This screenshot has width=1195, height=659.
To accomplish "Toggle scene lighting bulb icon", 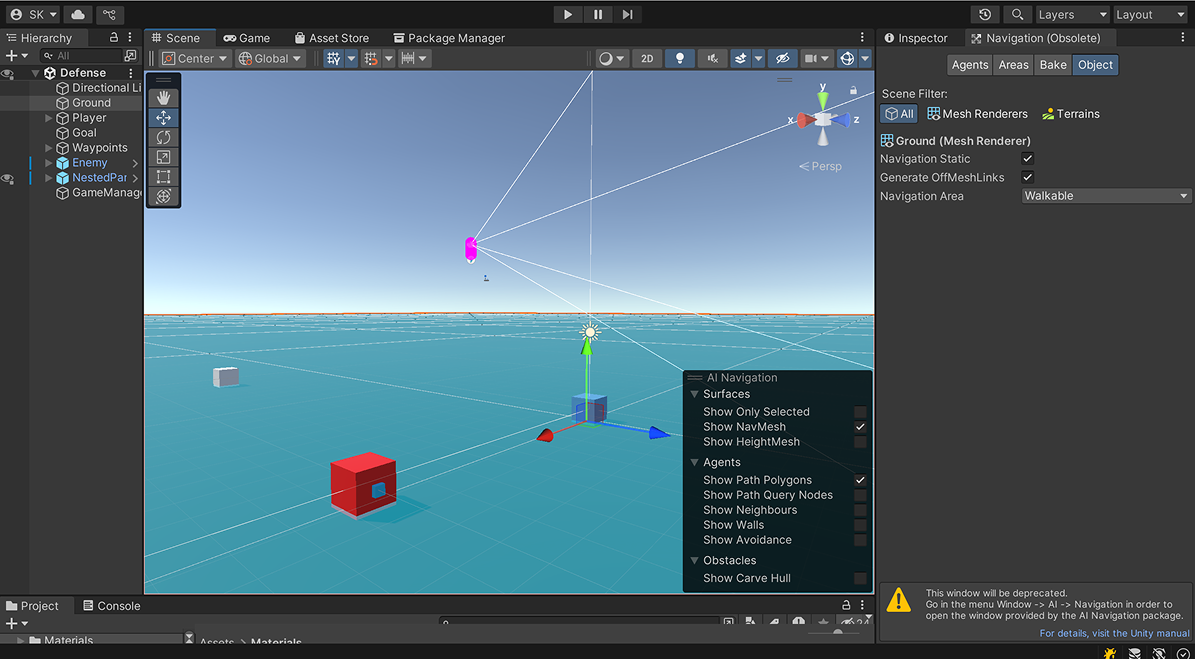I will 680,58.
